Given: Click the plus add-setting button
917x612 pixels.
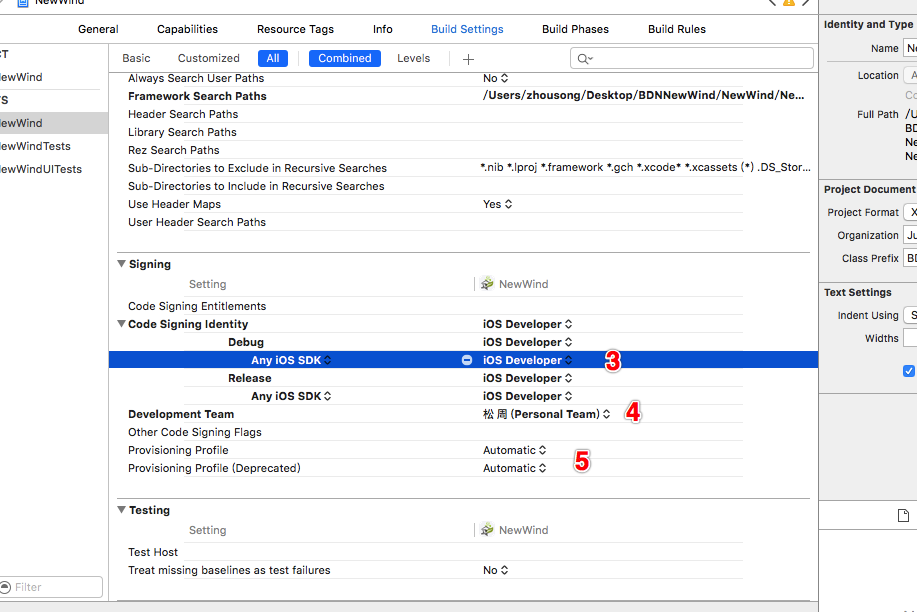Looking at the screenshot, I should click(468, 59).
